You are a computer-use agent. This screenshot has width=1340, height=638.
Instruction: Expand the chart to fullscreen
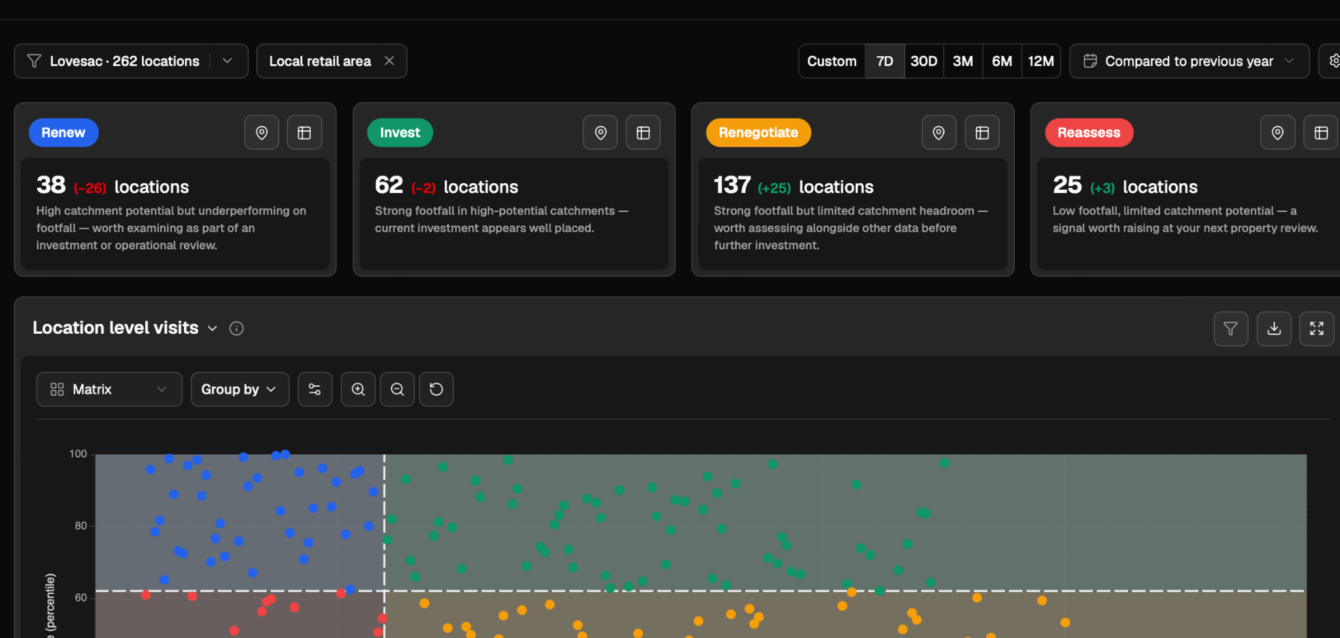pyautogui.click(x=1317, y=328)
